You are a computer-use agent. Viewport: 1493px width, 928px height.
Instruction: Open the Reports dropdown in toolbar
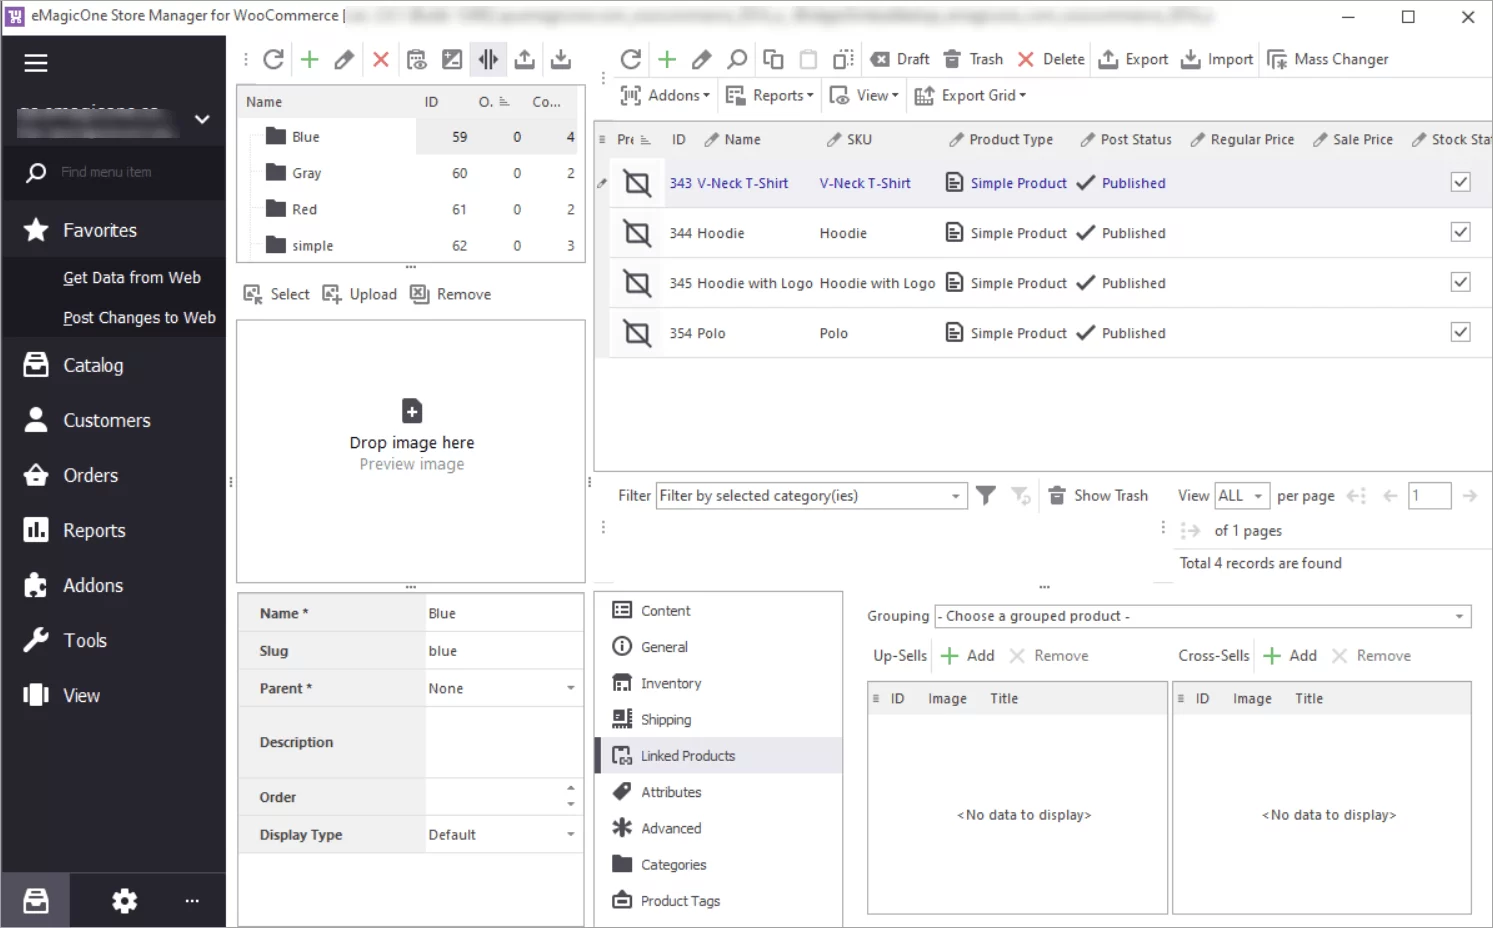click(770, 95)
